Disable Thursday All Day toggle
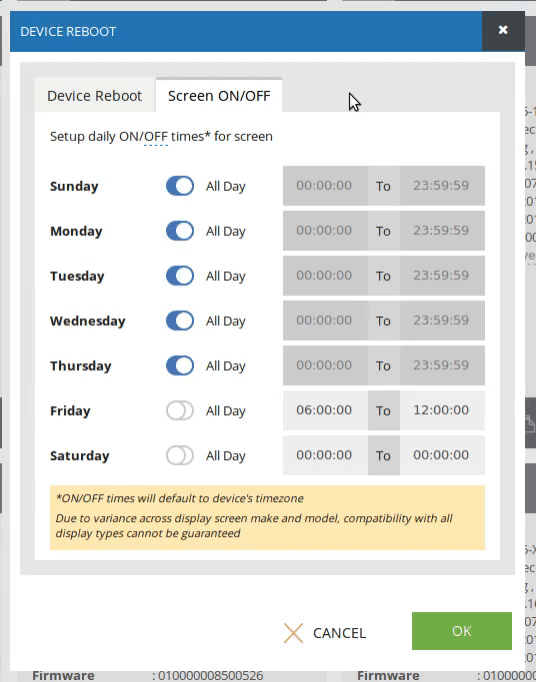536x682 pixels. (180, 366)
